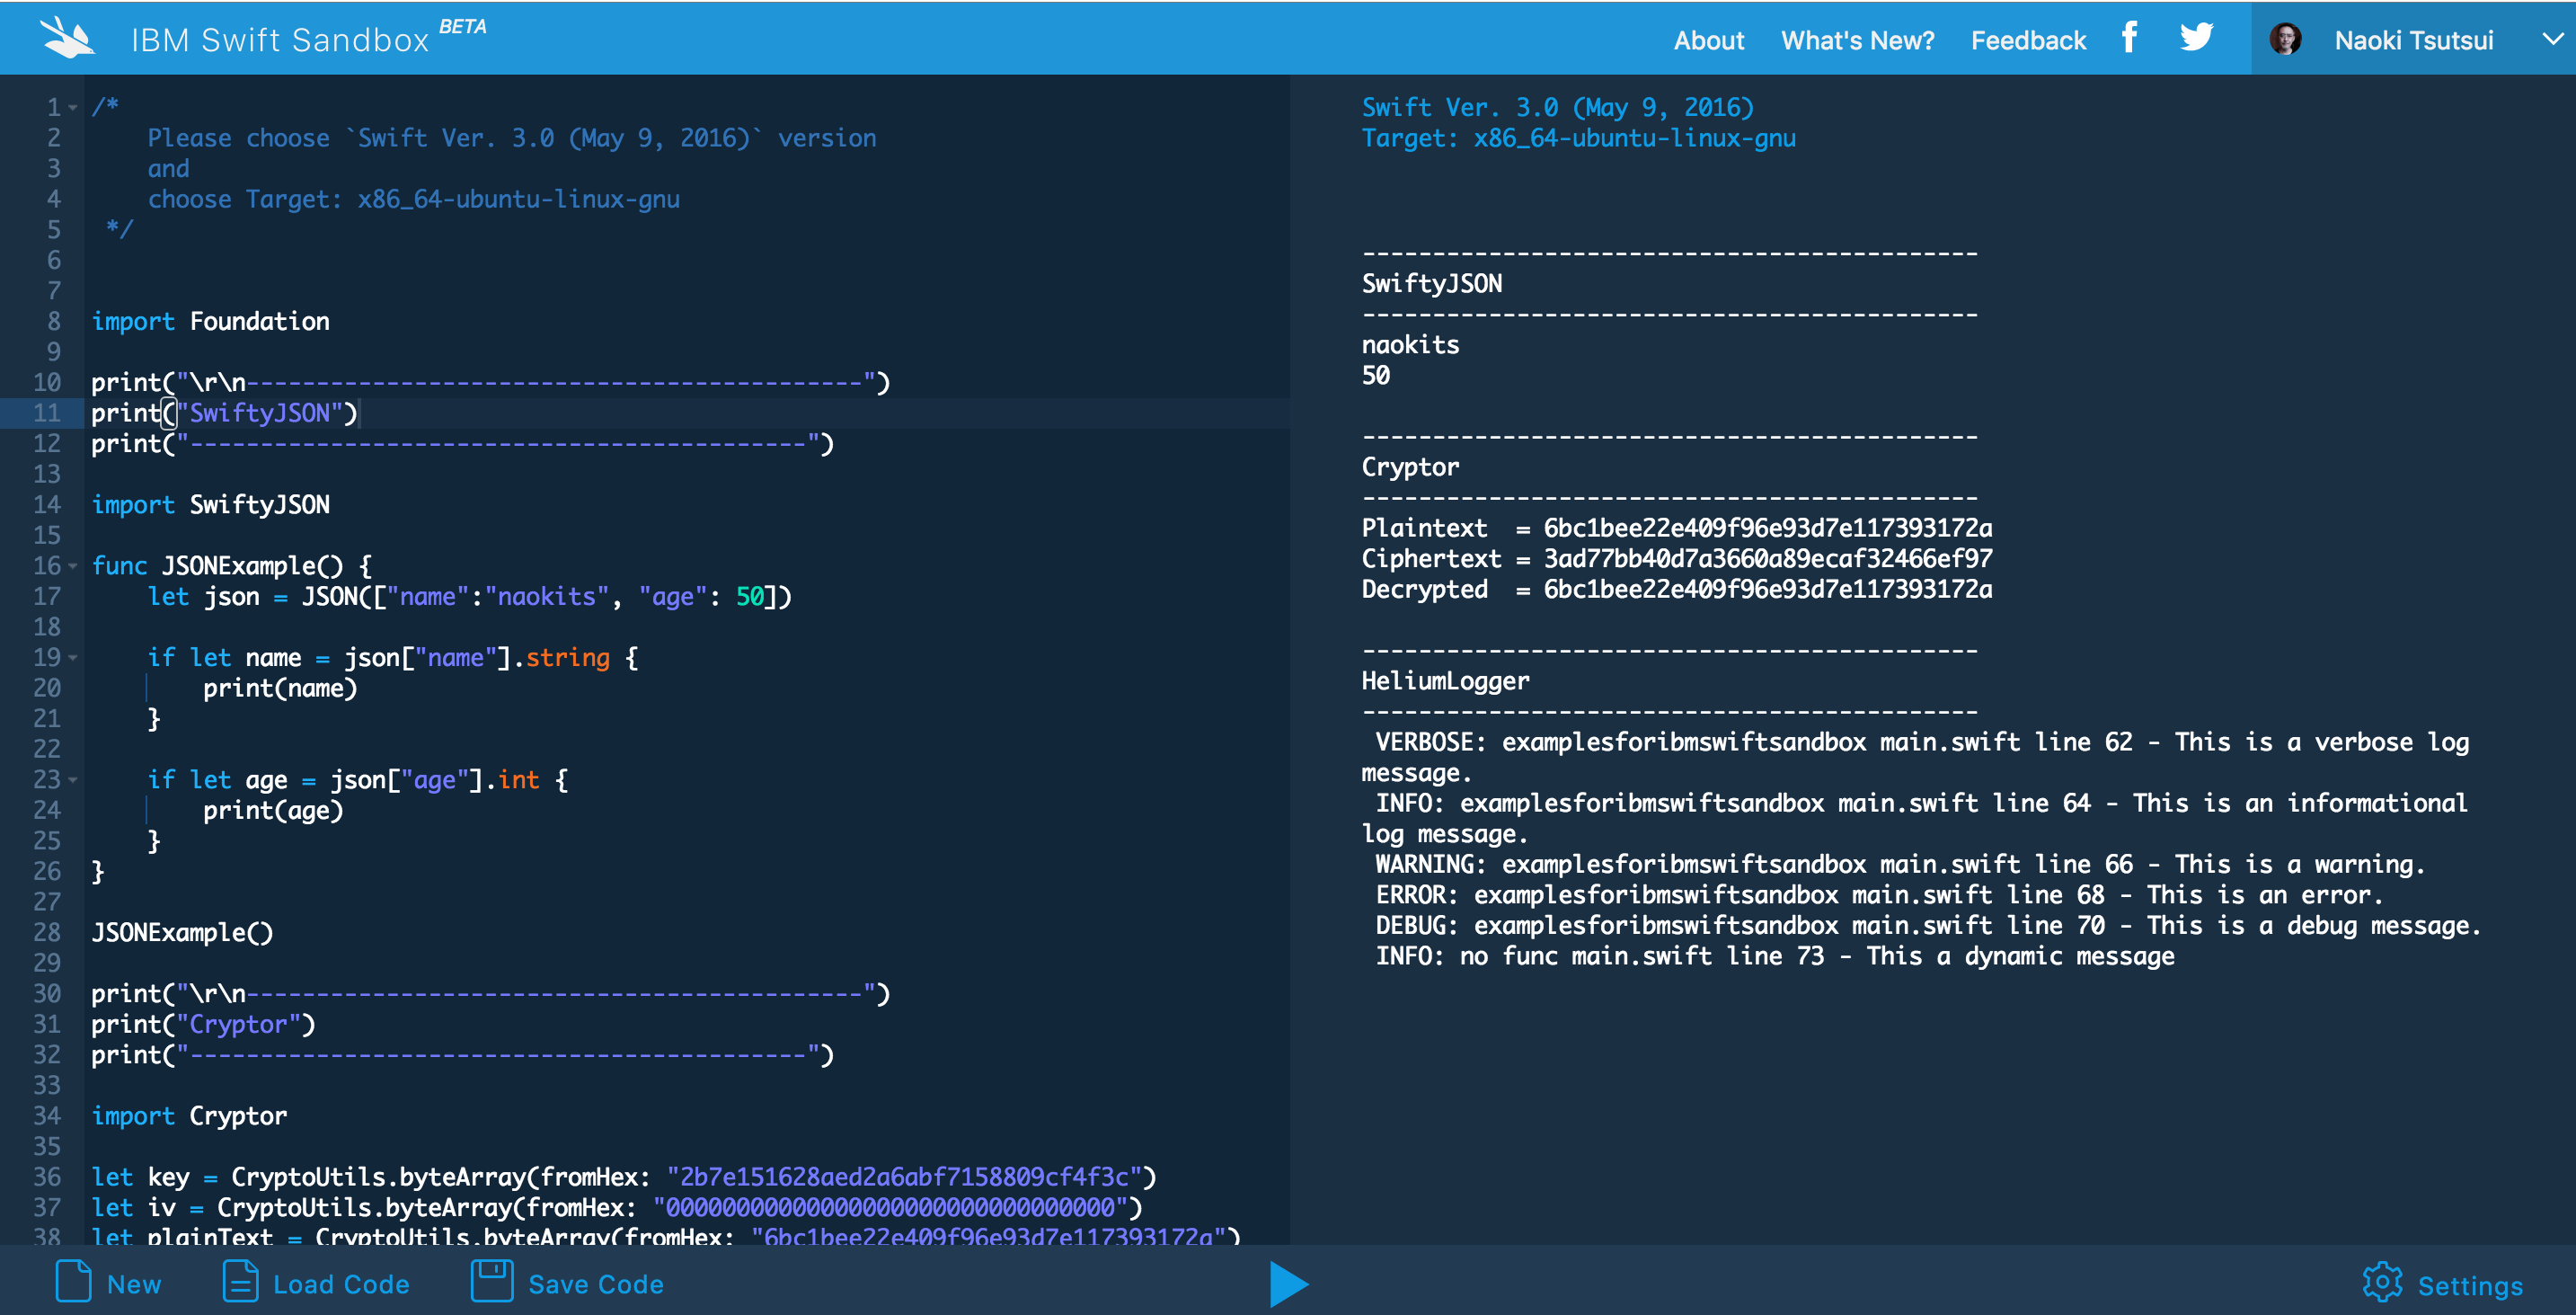Place cursor on the import Foundation line

(258, 322)
